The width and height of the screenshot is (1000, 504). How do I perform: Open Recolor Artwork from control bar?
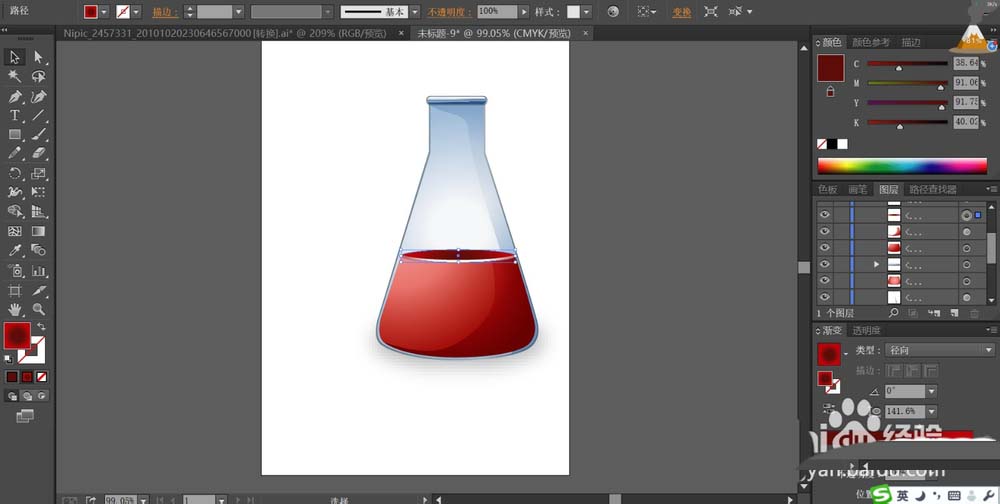[x=613, y=11]
